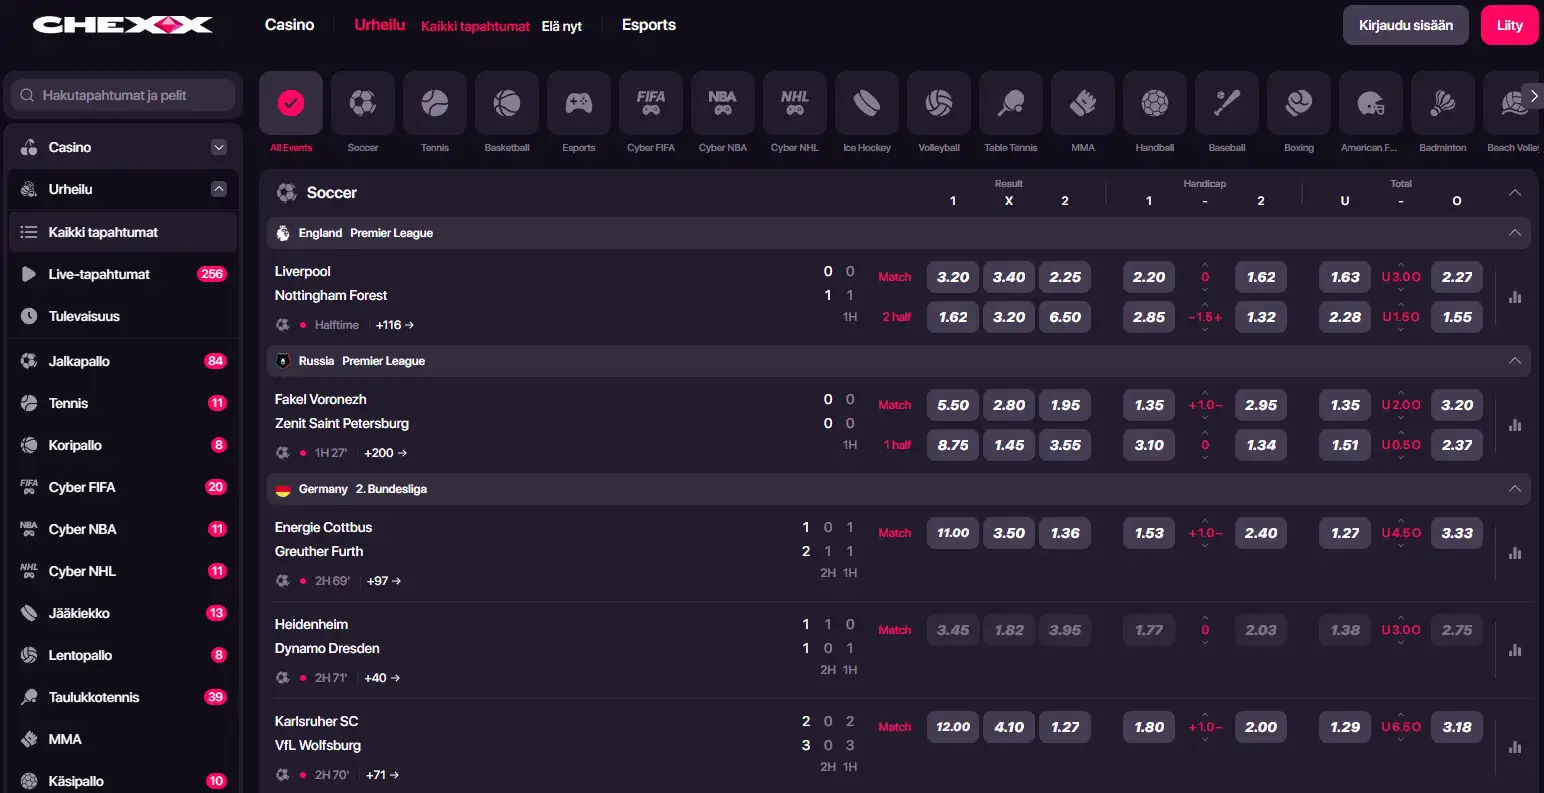Image resolution: width=1544 pixels, height=793 pixels.
Task: Open statistics for Heidenheim vs Dynamo Dresden
Action: pos(1515,650)
